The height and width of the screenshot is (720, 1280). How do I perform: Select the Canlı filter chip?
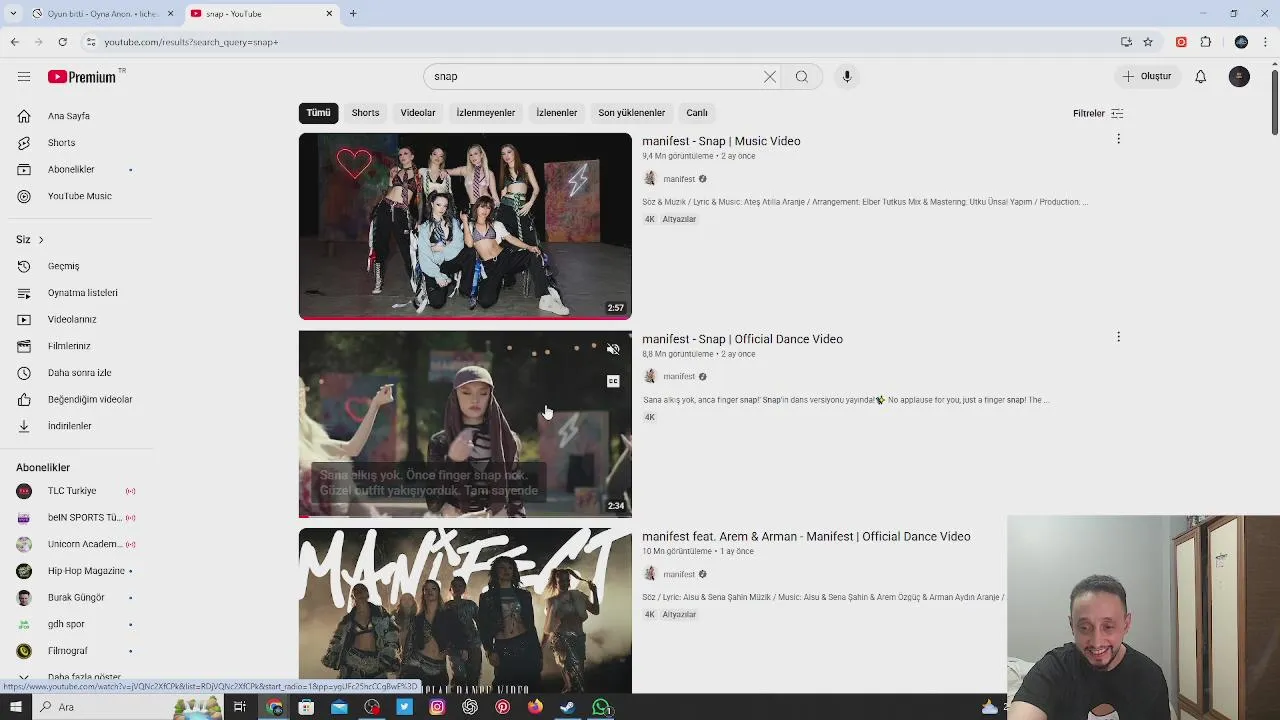pyautogui.click(x=697, y=113)
